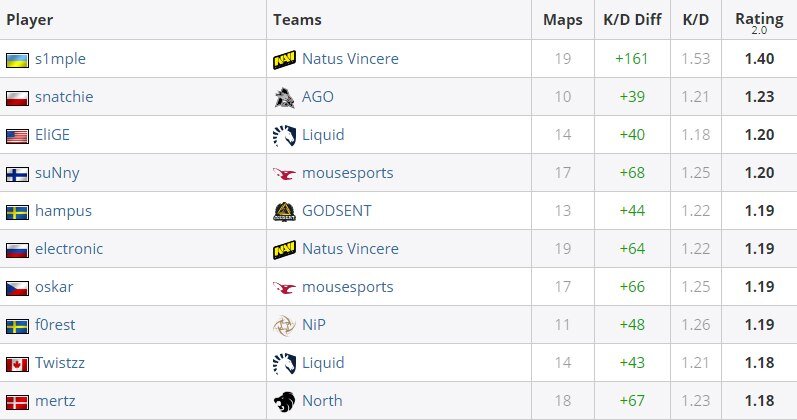The height and width of the screenshot is (420, 797).
Task: Click the Canada flag beside Twistzz
Action: tap(17, 364)
